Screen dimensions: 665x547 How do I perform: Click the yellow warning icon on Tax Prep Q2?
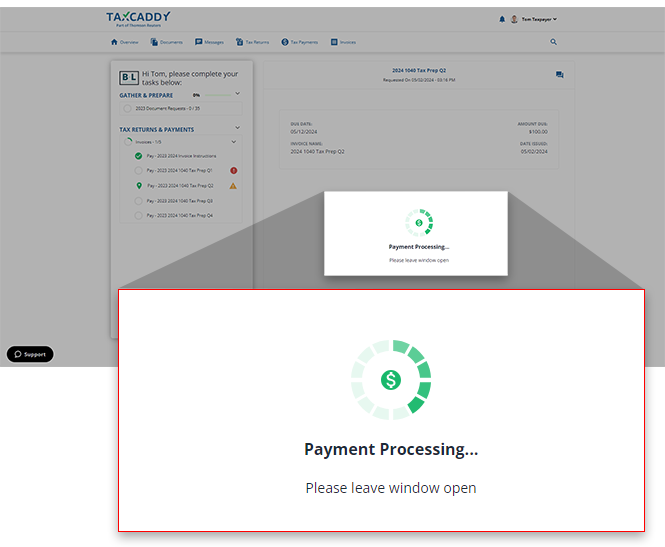[x=233, y=186]
